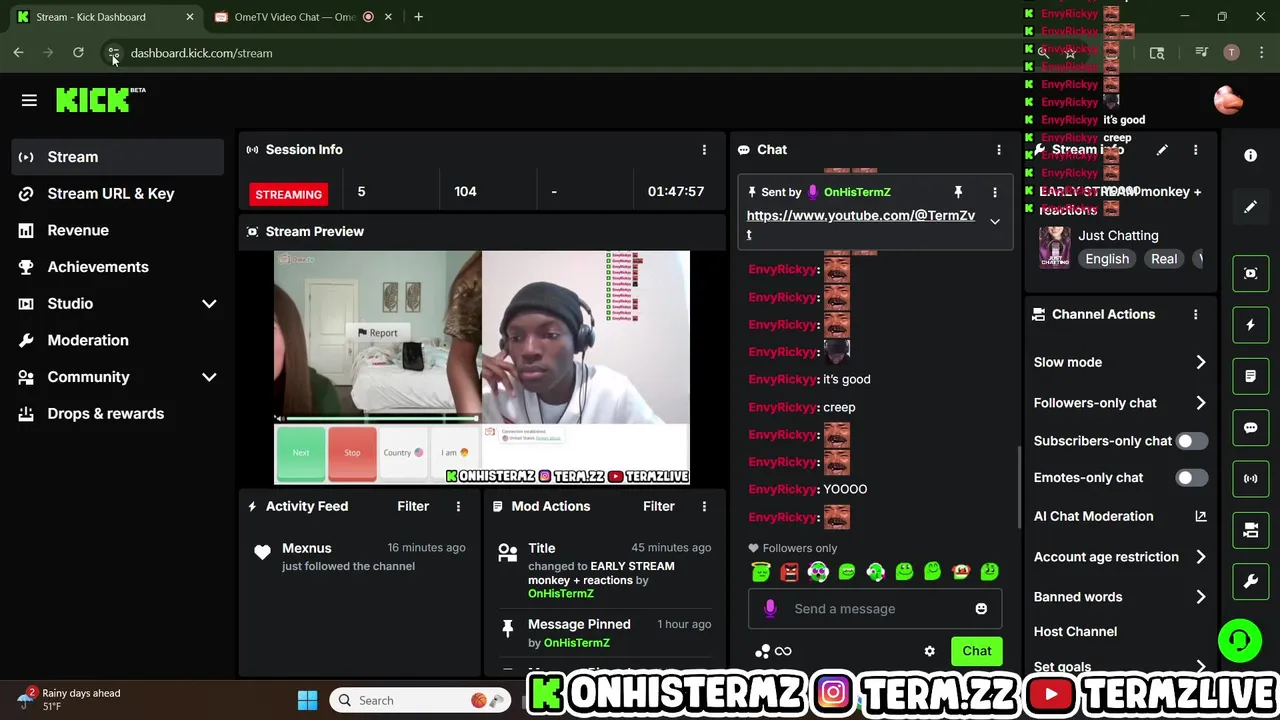Toggle Subscribers-only chat switch
Viewport: 1280px width, 720px height.
pyautogui.click(x=1191, y=441)
